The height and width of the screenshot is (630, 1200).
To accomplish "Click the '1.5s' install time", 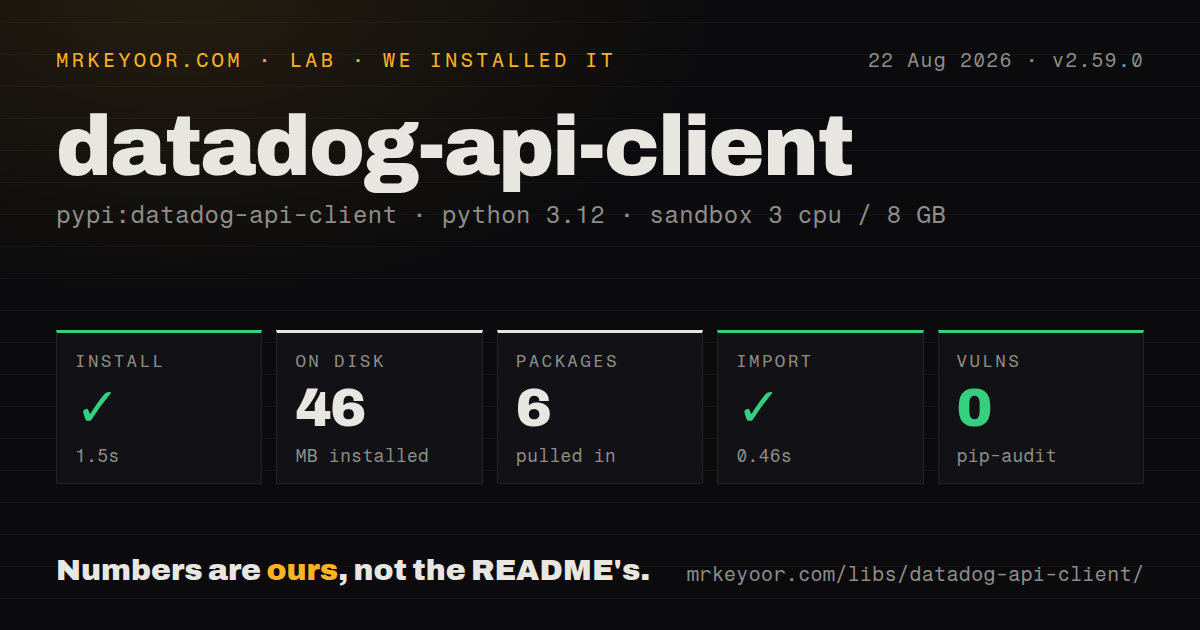I will [97, 456].
